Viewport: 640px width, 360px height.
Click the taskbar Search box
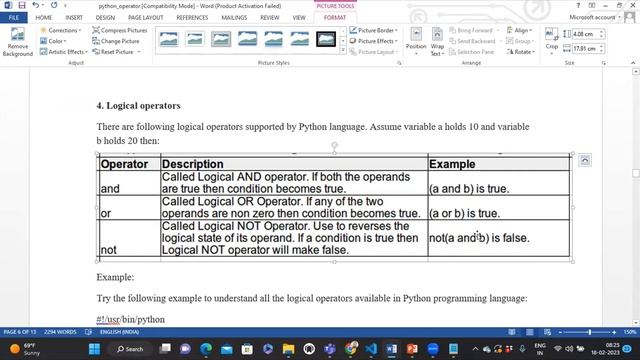pyautogui.click(x=130, y=349)
